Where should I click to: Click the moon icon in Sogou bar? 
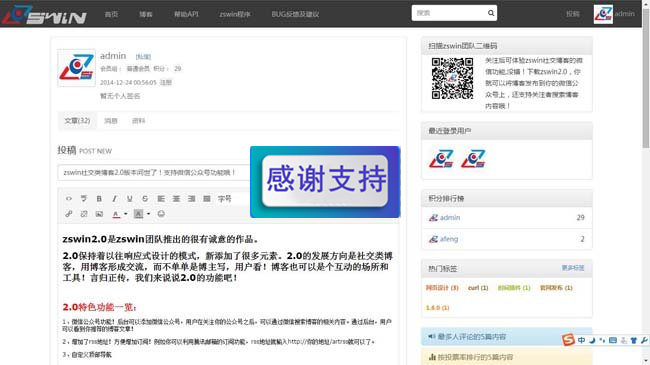[592, 340]
